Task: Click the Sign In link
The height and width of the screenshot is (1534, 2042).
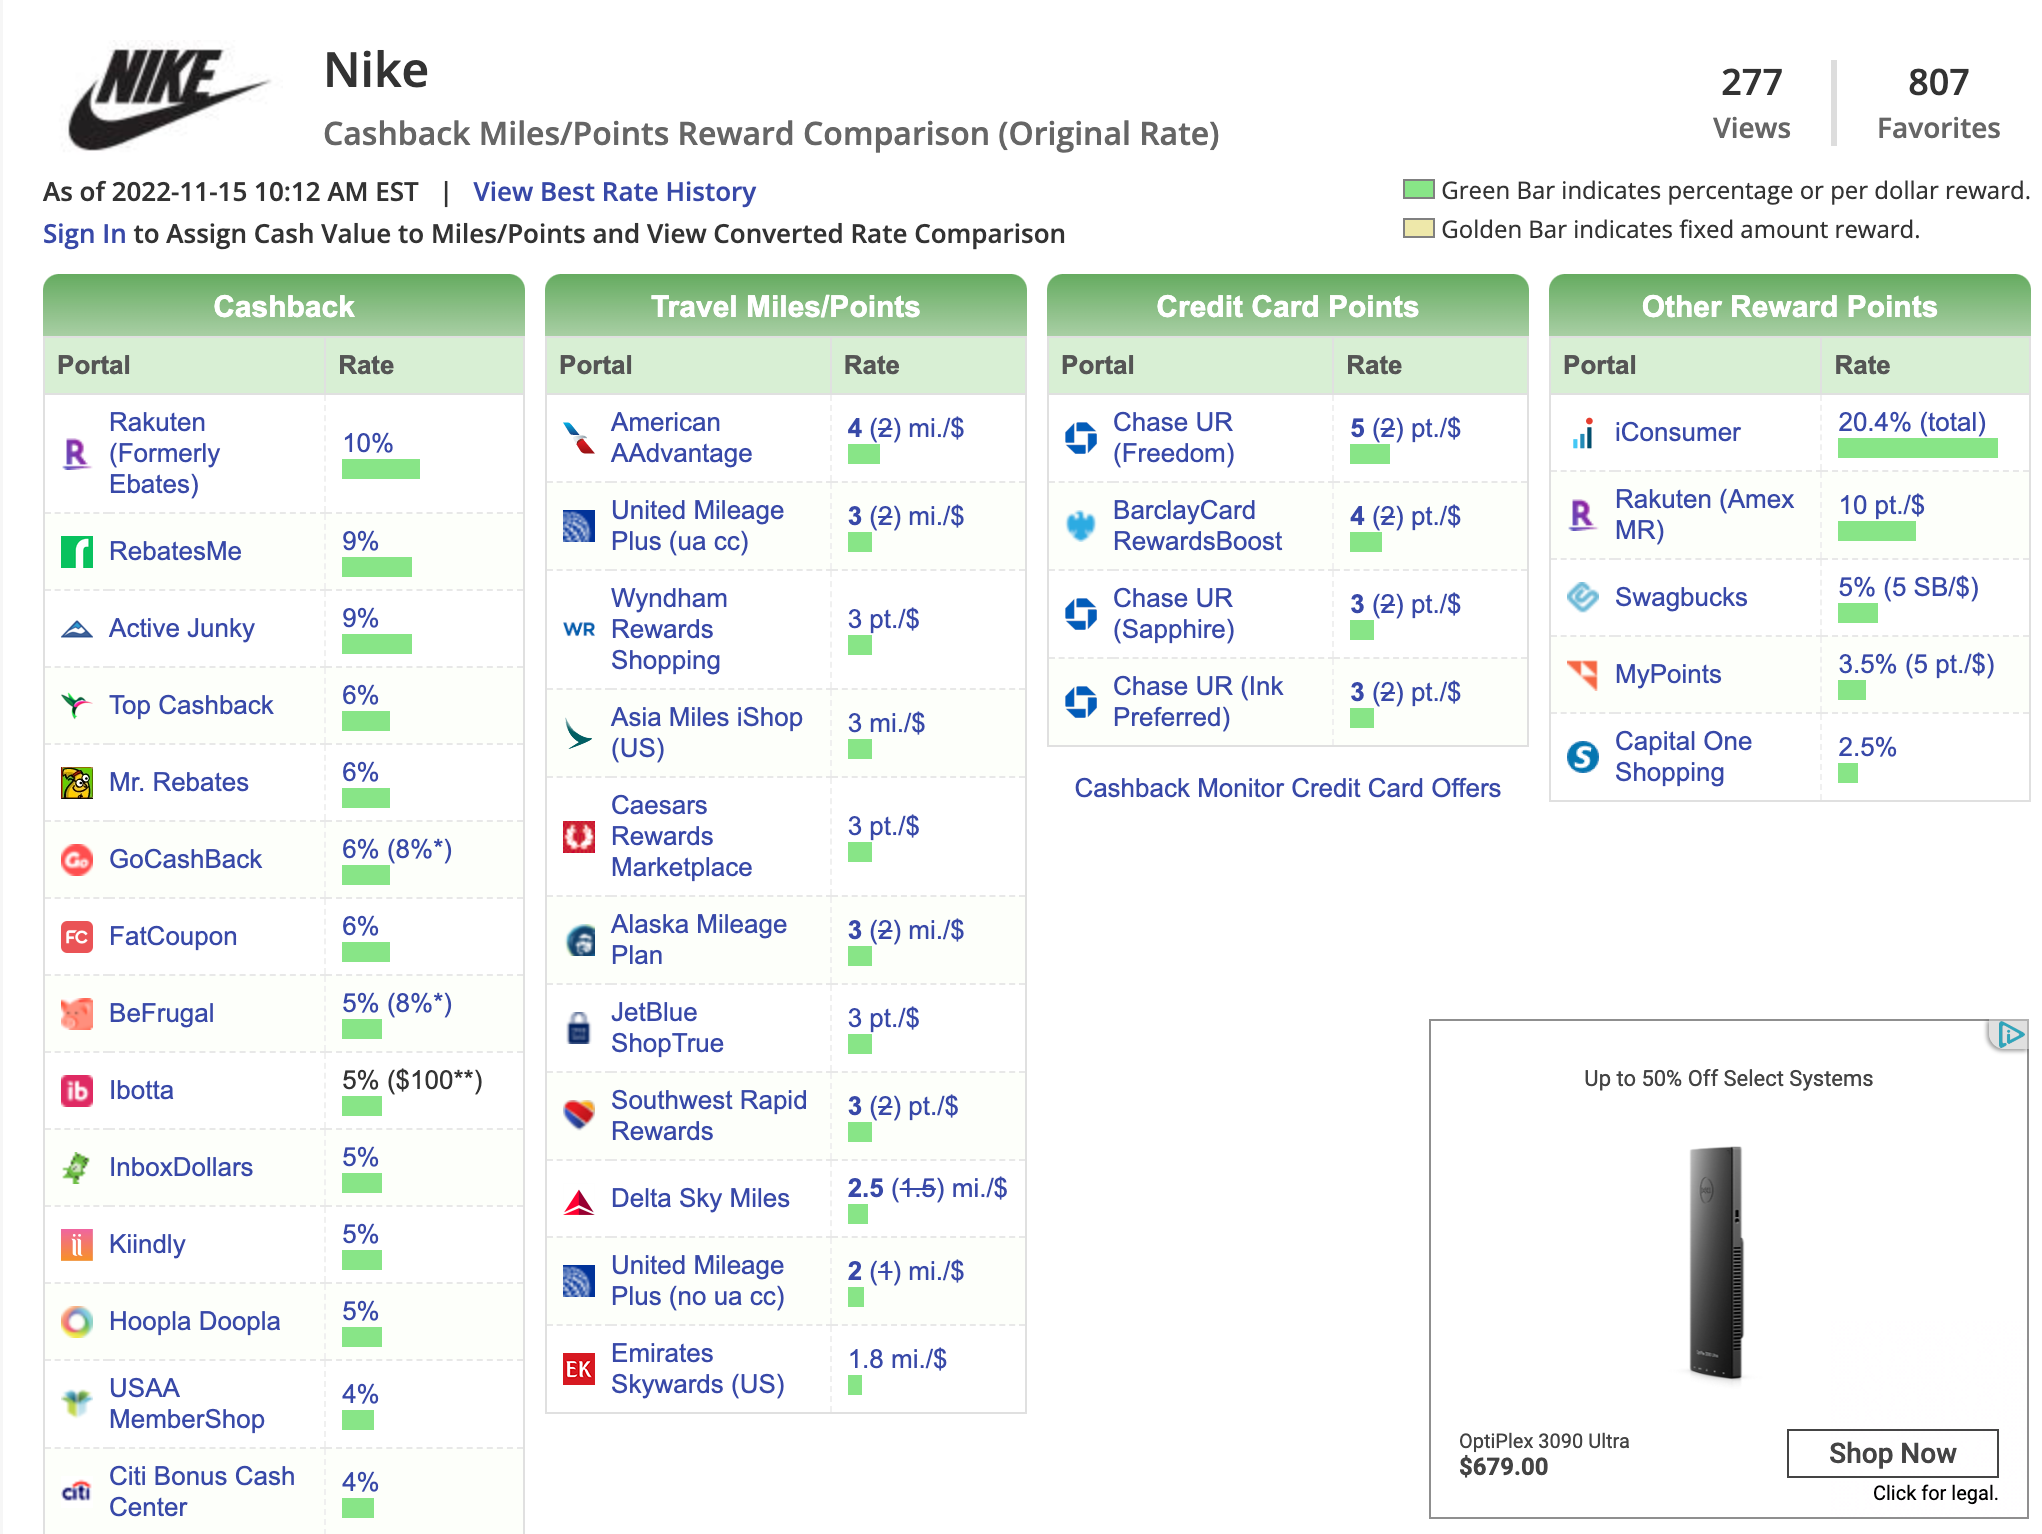Action: [84, 234]
